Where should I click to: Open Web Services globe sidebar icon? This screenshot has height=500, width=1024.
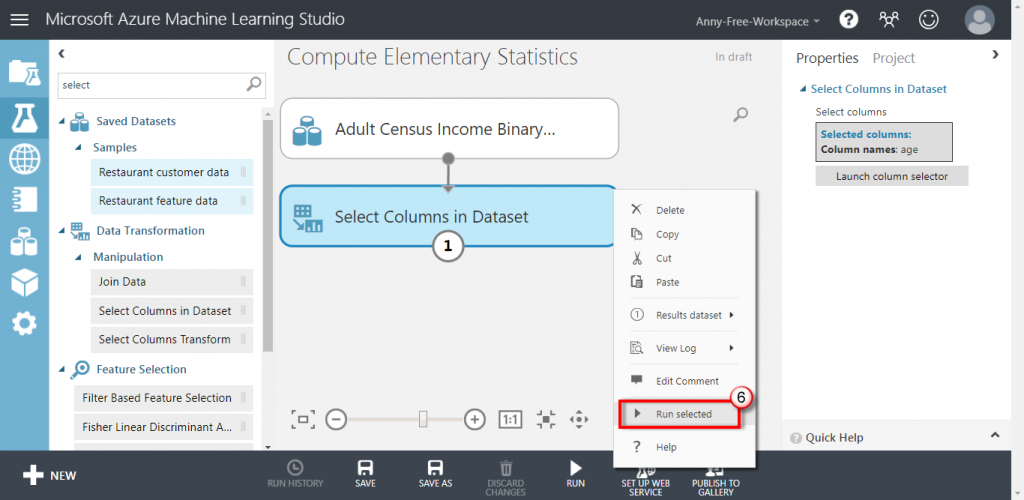click(x=24, y=159)
